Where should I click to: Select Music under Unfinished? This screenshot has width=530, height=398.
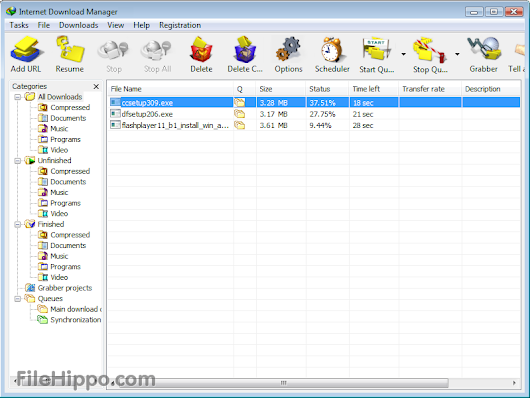(59, 192)
